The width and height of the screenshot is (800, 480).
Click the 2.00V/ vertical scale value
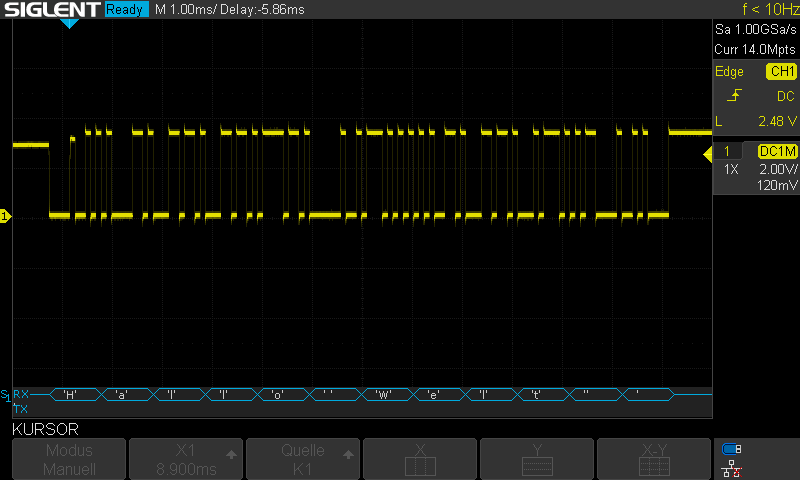pos(778,169)
